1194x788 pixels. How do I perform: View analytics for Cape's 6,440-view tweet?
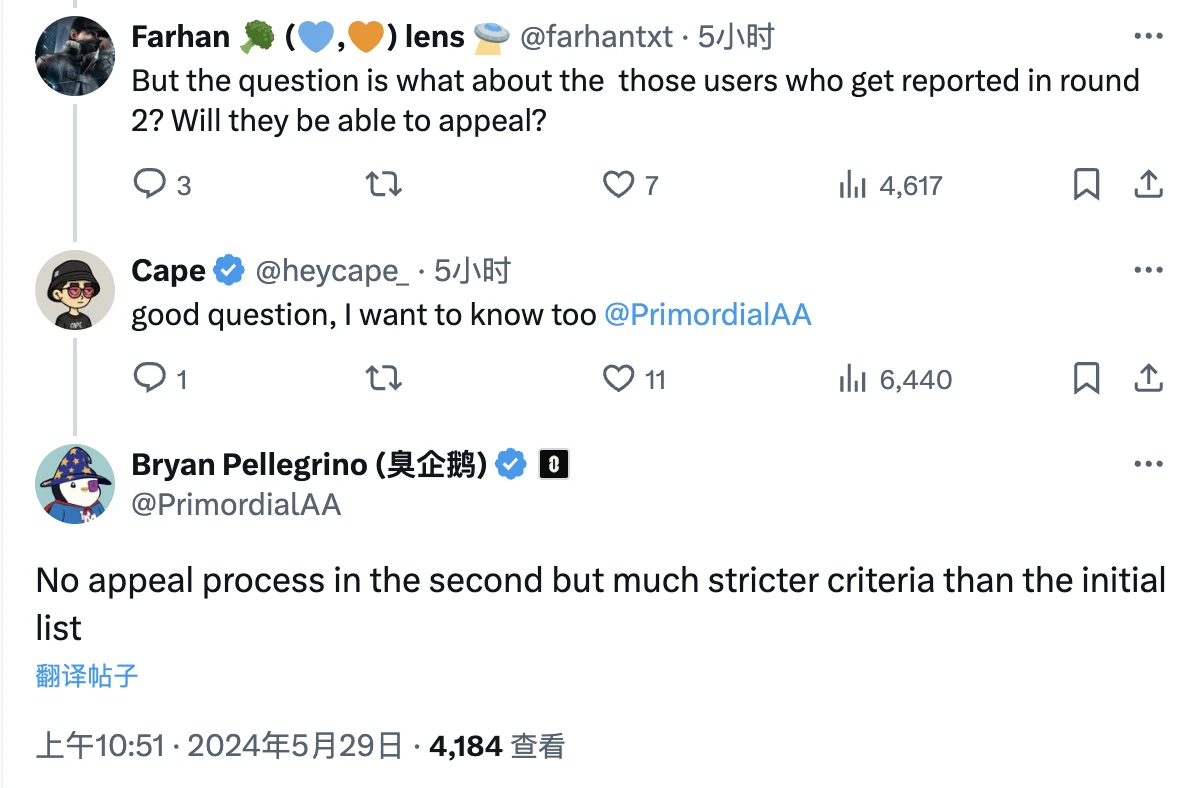[x=852, y=379]
